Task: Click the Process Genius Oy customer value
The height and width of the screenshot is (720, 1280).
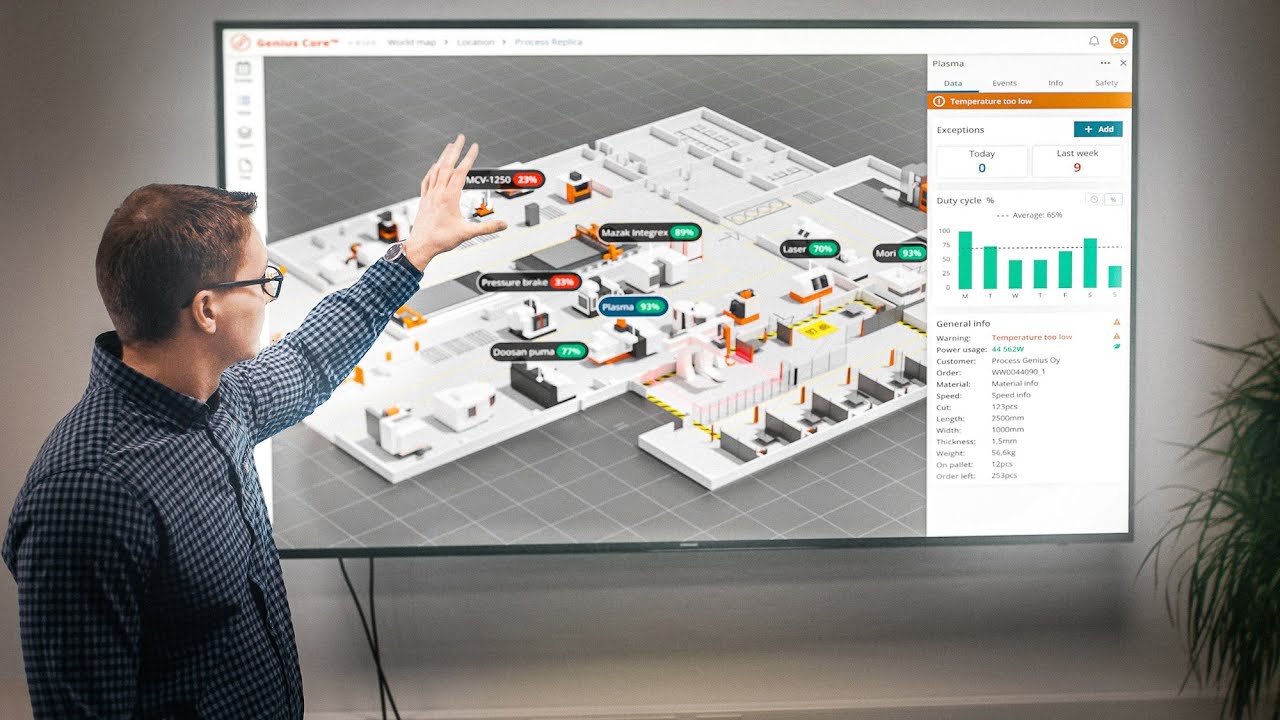Action: (1025, 360)
